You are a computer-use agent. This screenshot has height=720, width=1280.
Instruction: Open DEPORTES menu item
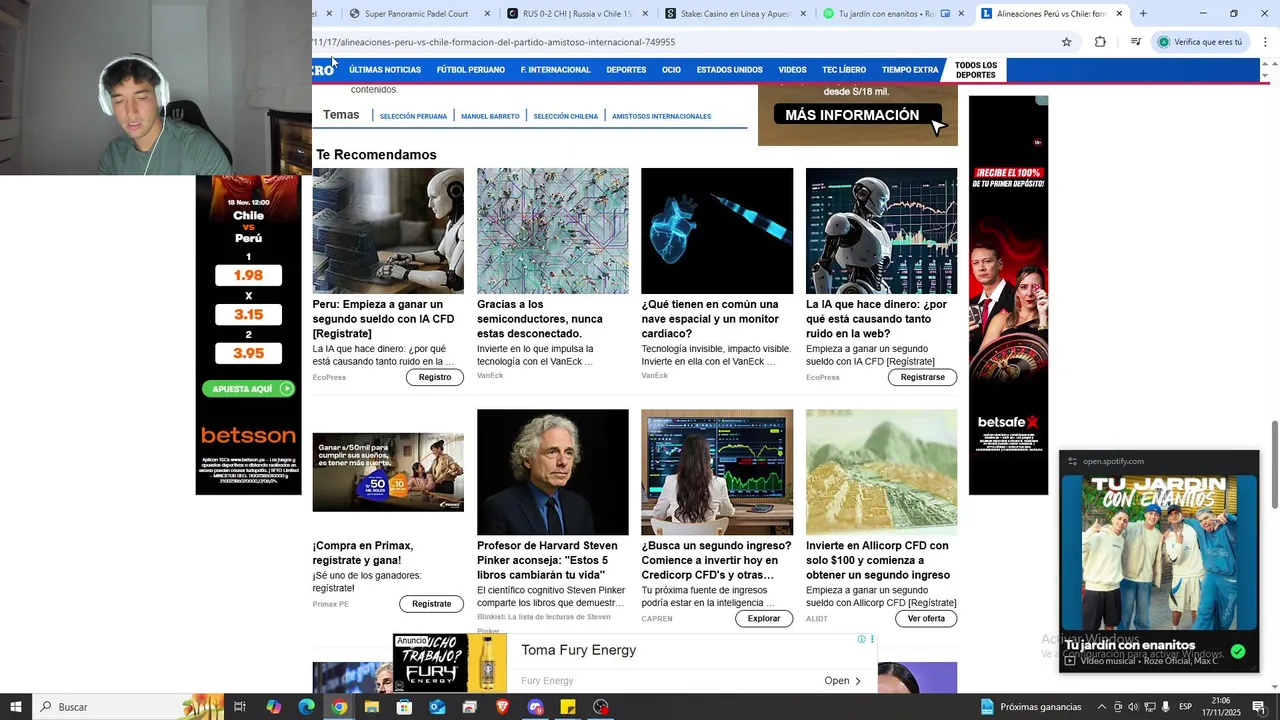(x=626, y=70)
